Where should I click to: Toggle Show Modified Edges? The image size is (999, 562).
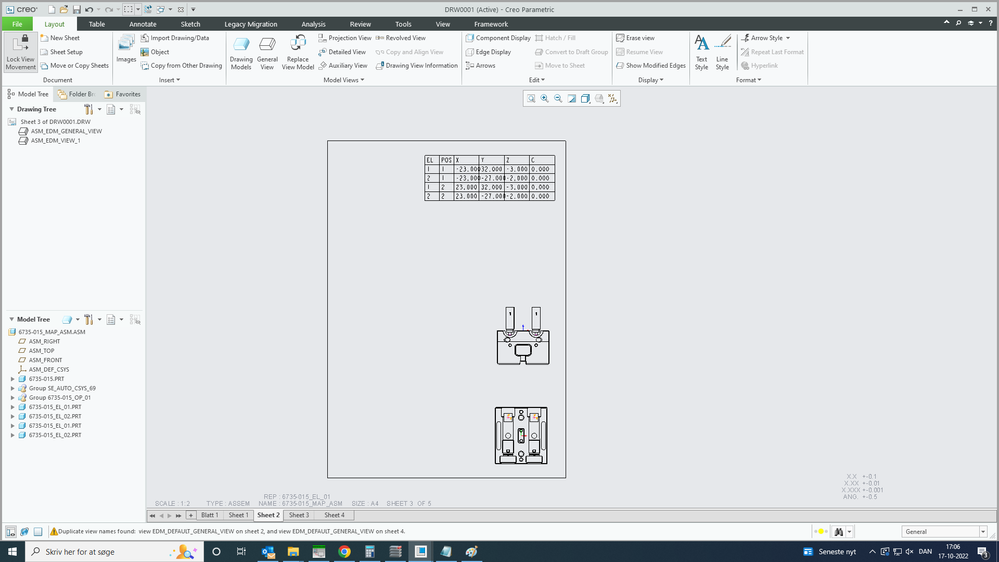(650, 66)
